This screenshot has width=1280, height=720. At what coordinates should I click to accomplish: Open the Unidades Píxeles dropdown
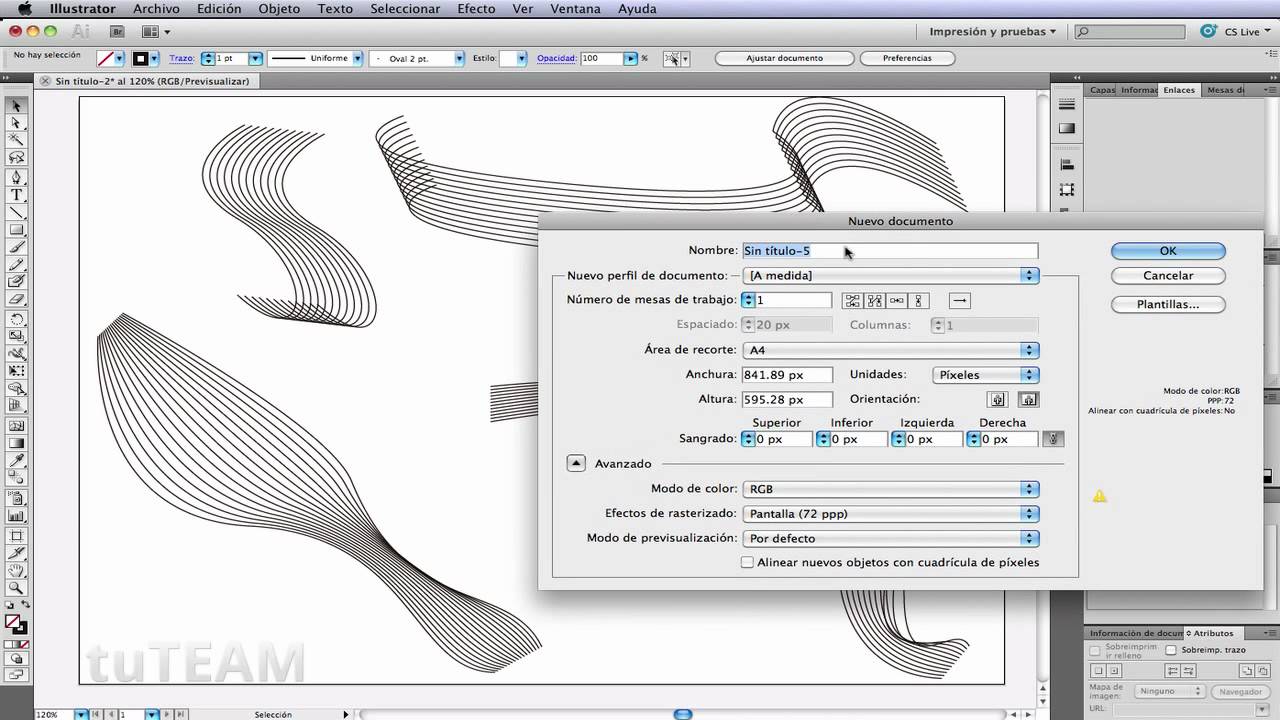(x=986, y=375)
